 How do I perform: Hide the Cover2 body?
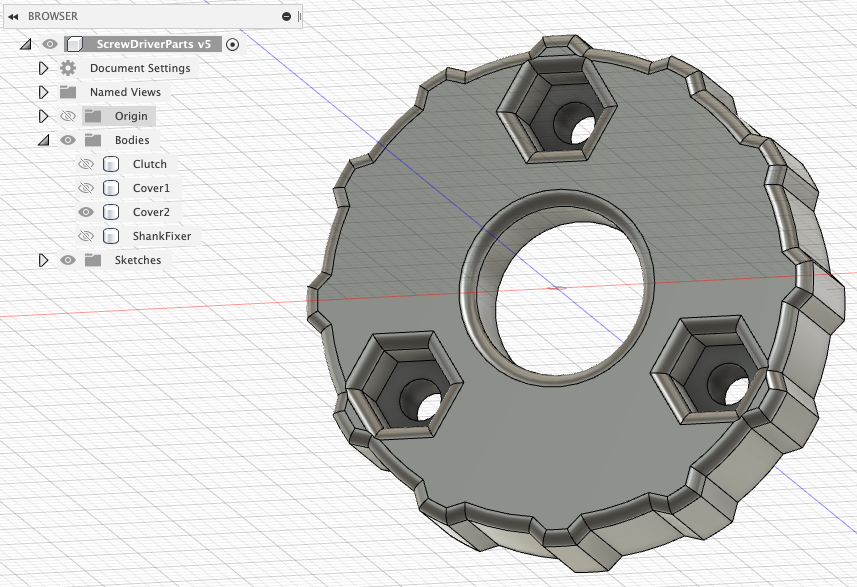coord(86,212)
